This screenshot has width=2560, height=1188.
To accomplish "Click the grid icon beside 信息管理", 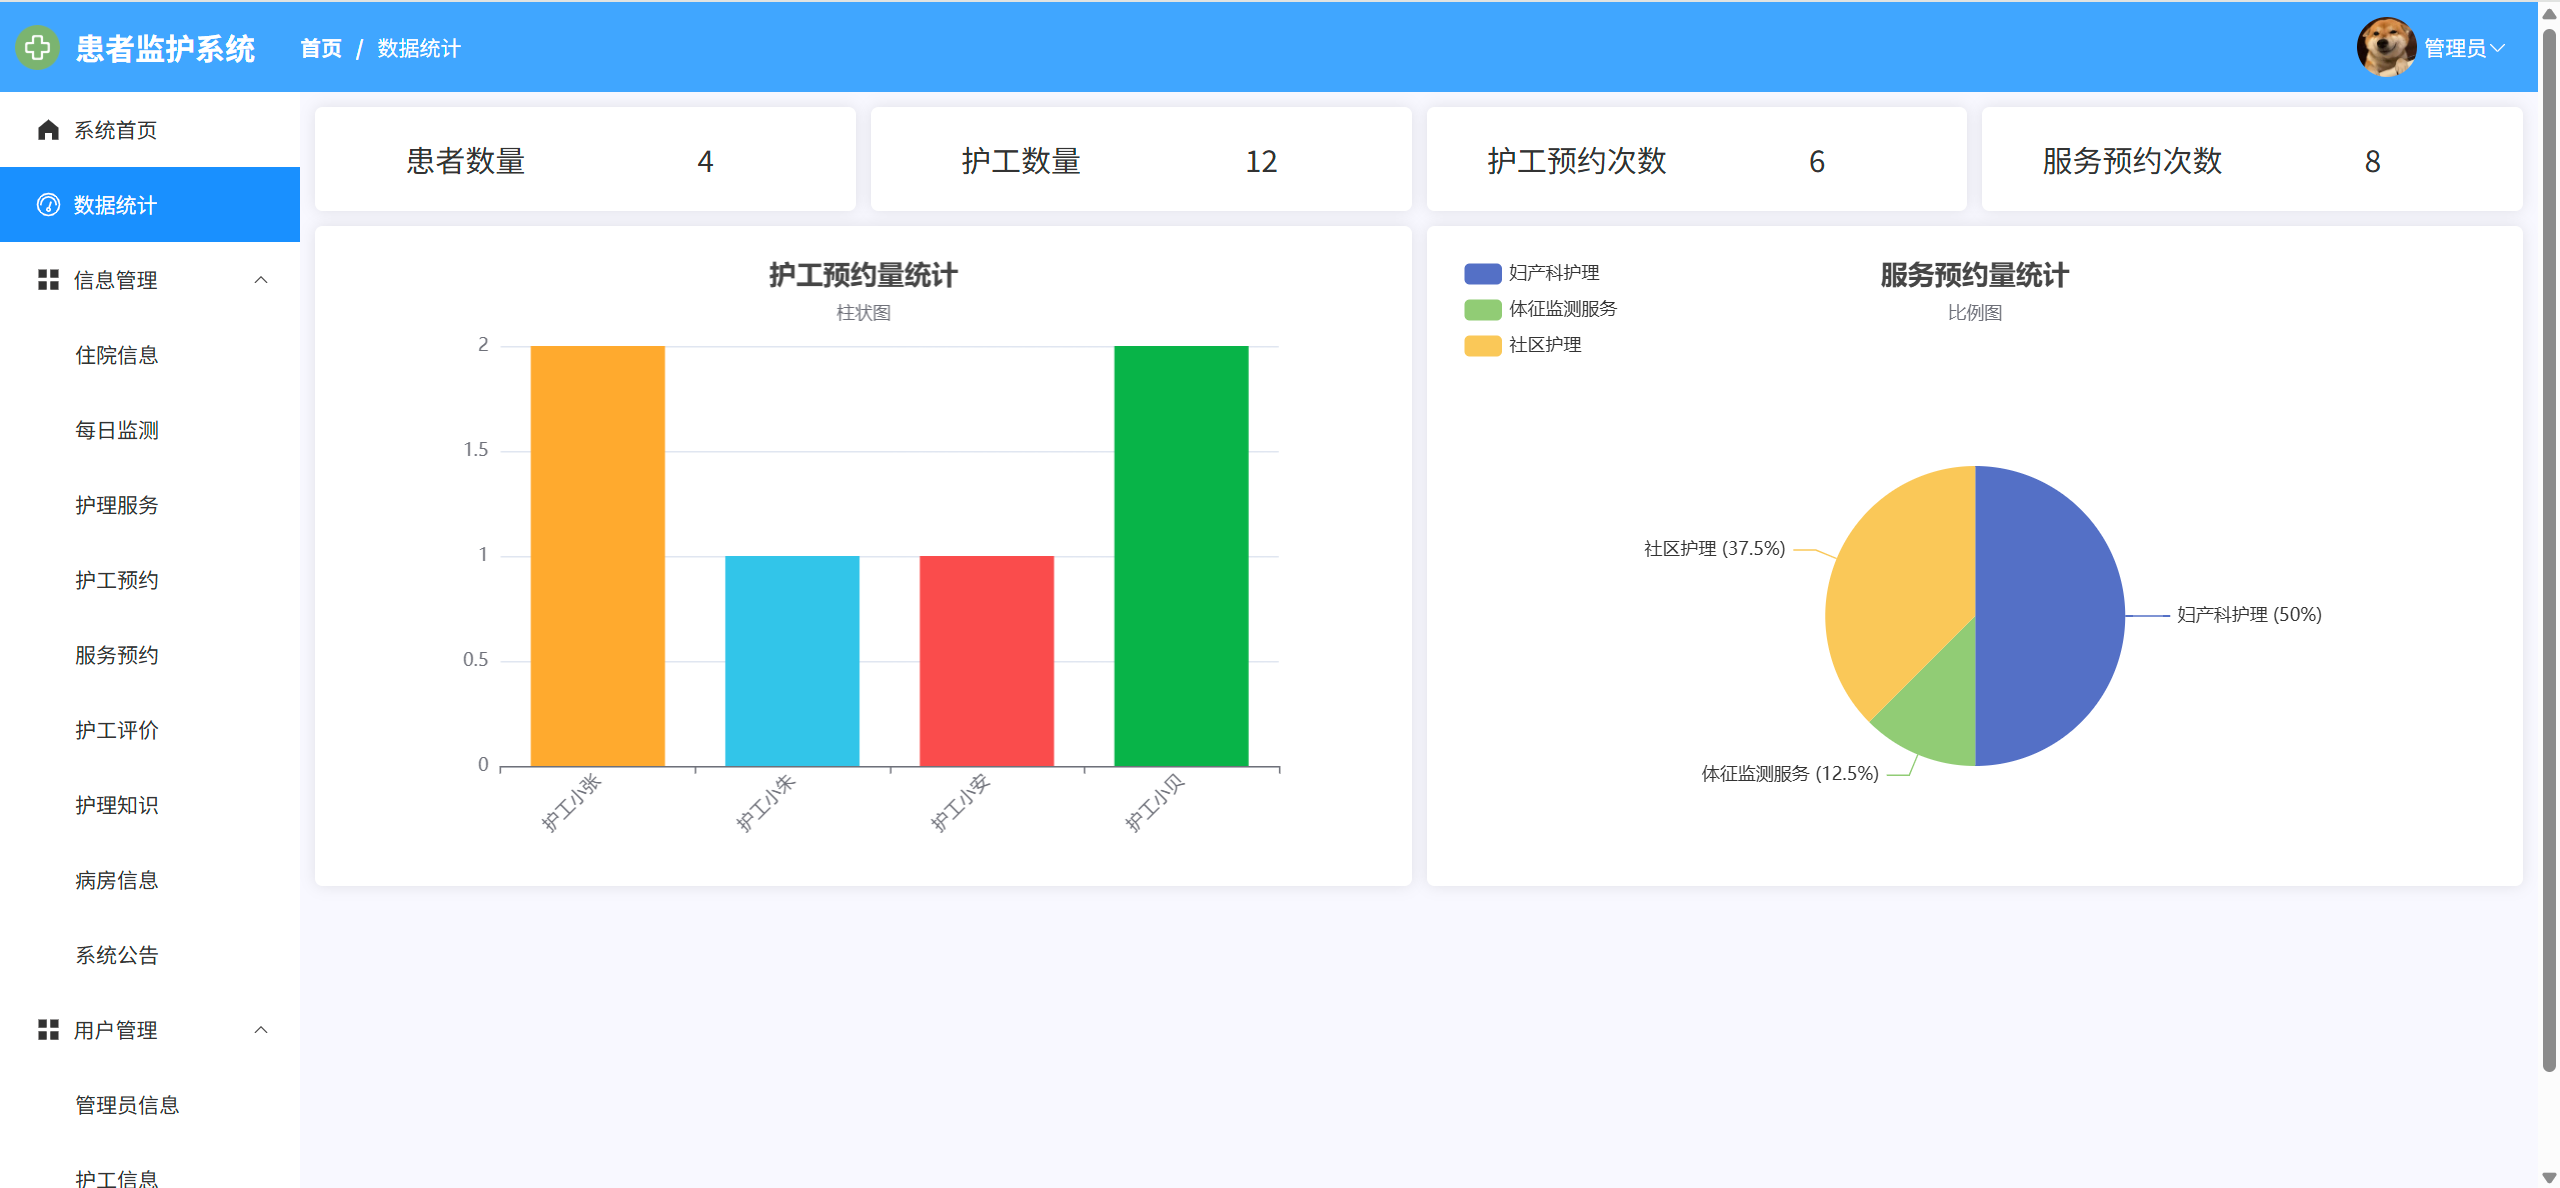I will [x=48, y=280].
